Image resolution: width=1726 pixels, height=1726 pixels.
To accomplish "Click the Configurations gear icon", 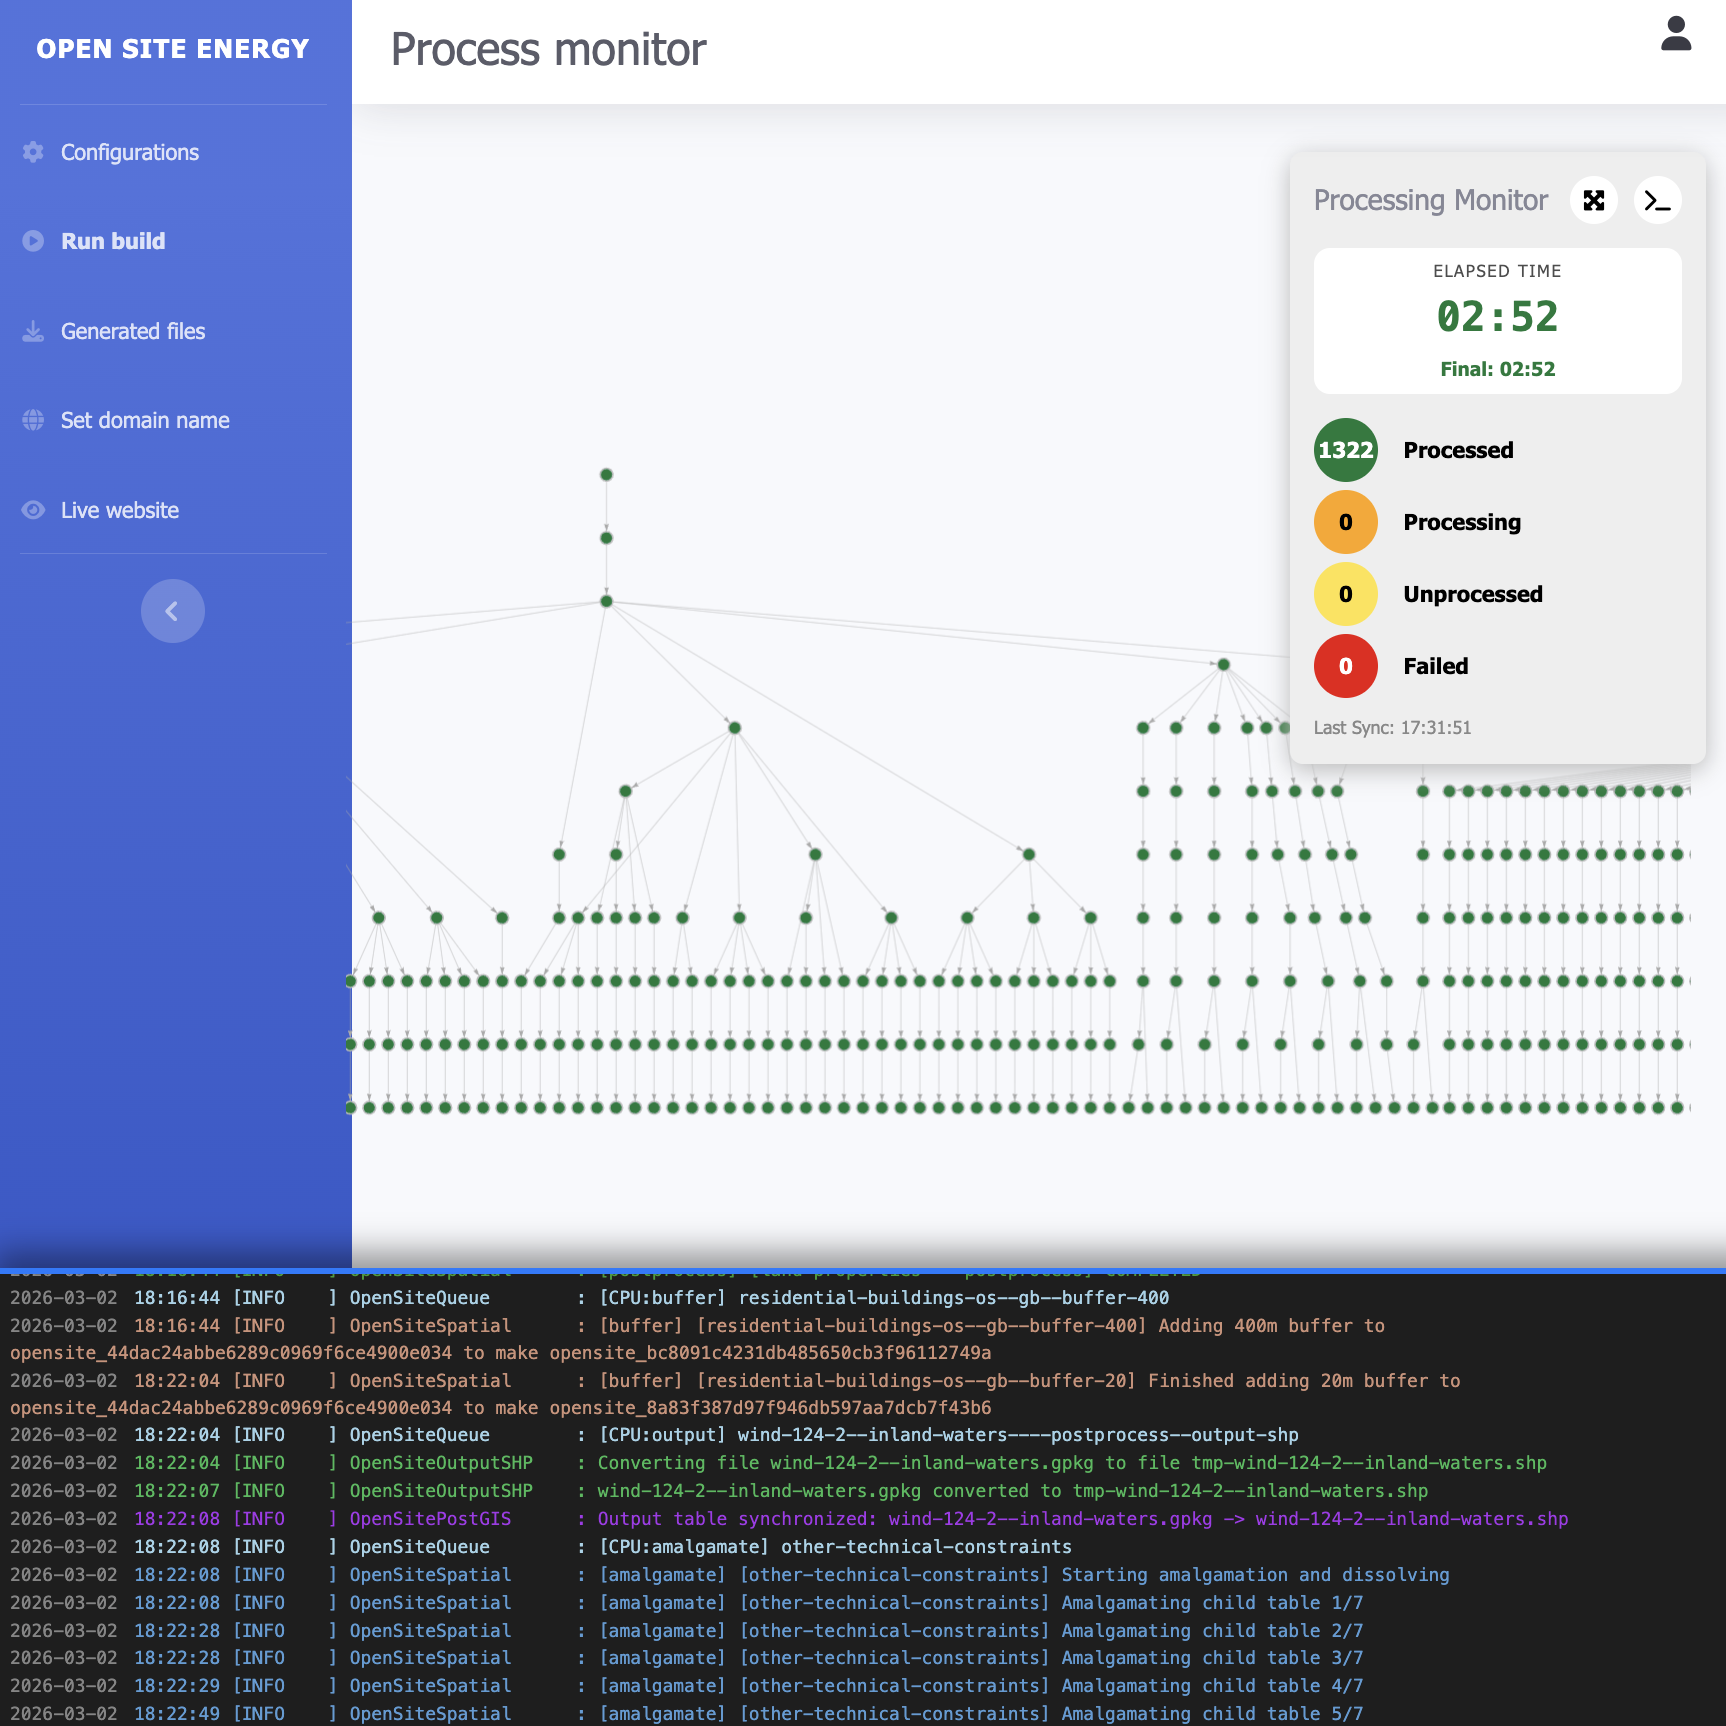I will (x=33, y=152).
